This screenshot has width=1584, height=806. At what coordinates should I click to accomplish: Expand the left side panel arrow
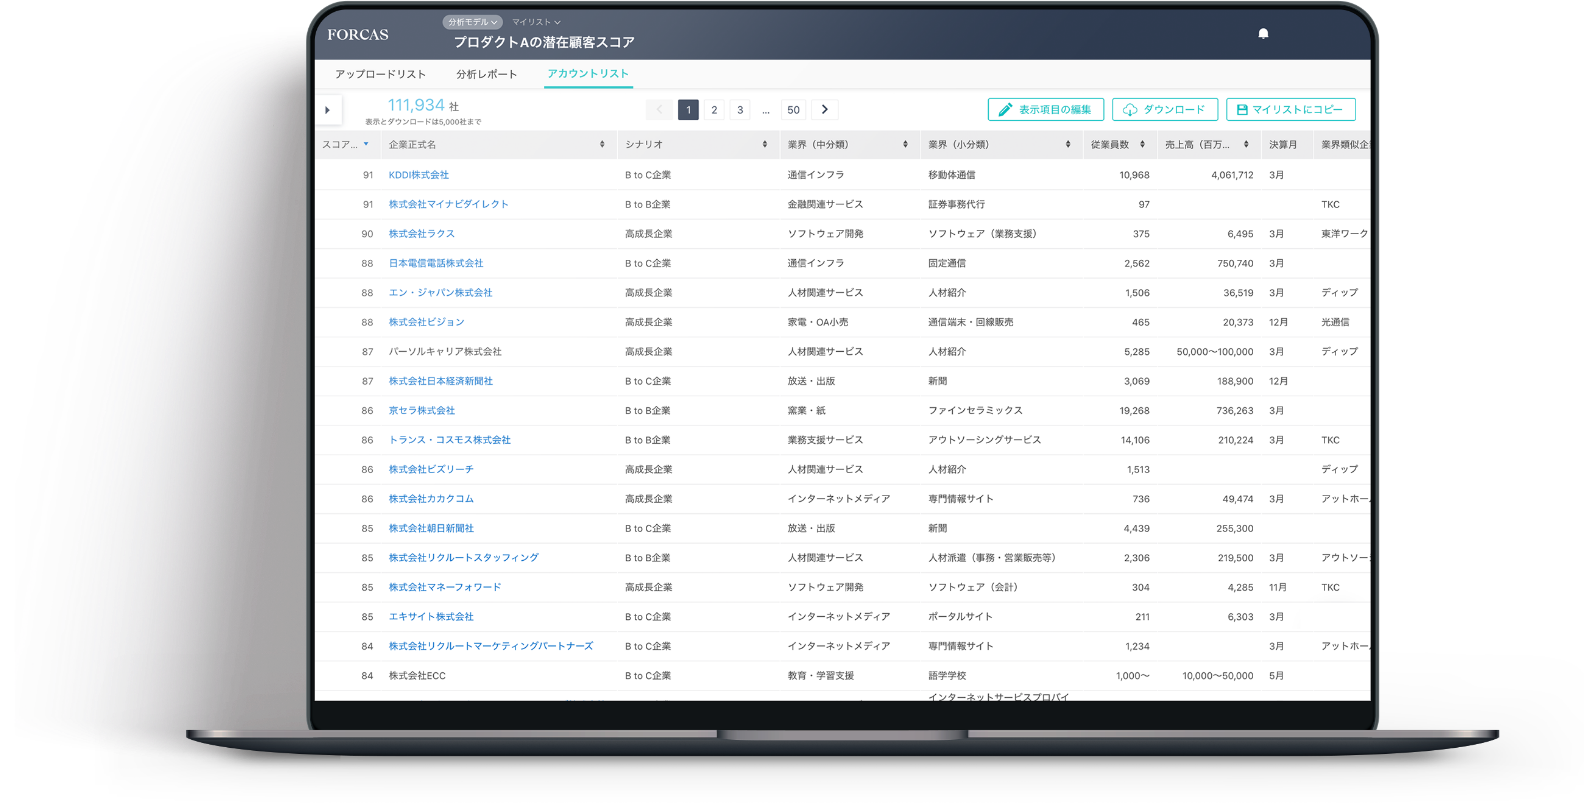click(x=328, y=110)
